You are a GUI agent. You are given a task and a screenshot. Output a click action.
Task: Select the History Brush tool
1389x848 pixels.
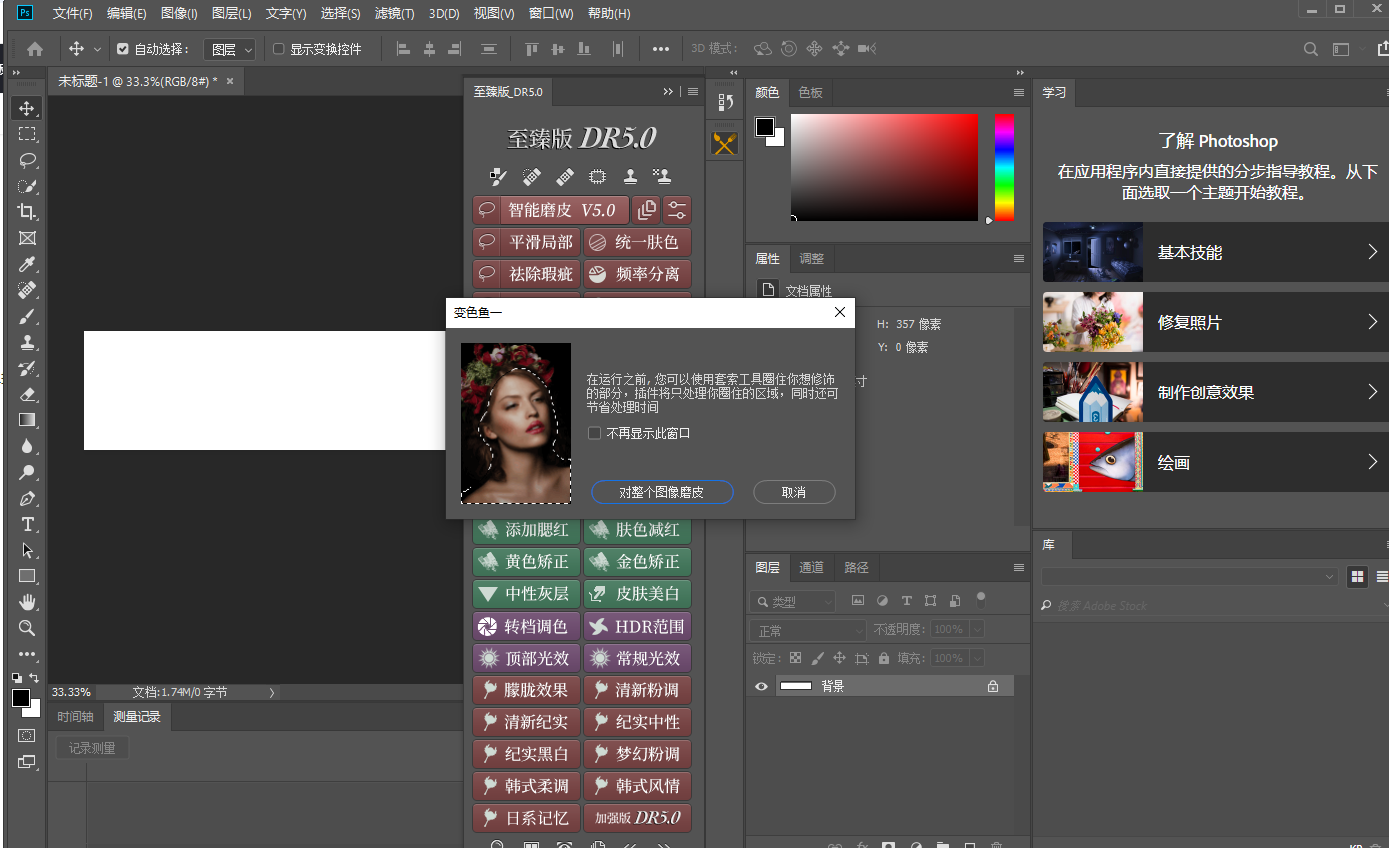(x=27, y=368)
